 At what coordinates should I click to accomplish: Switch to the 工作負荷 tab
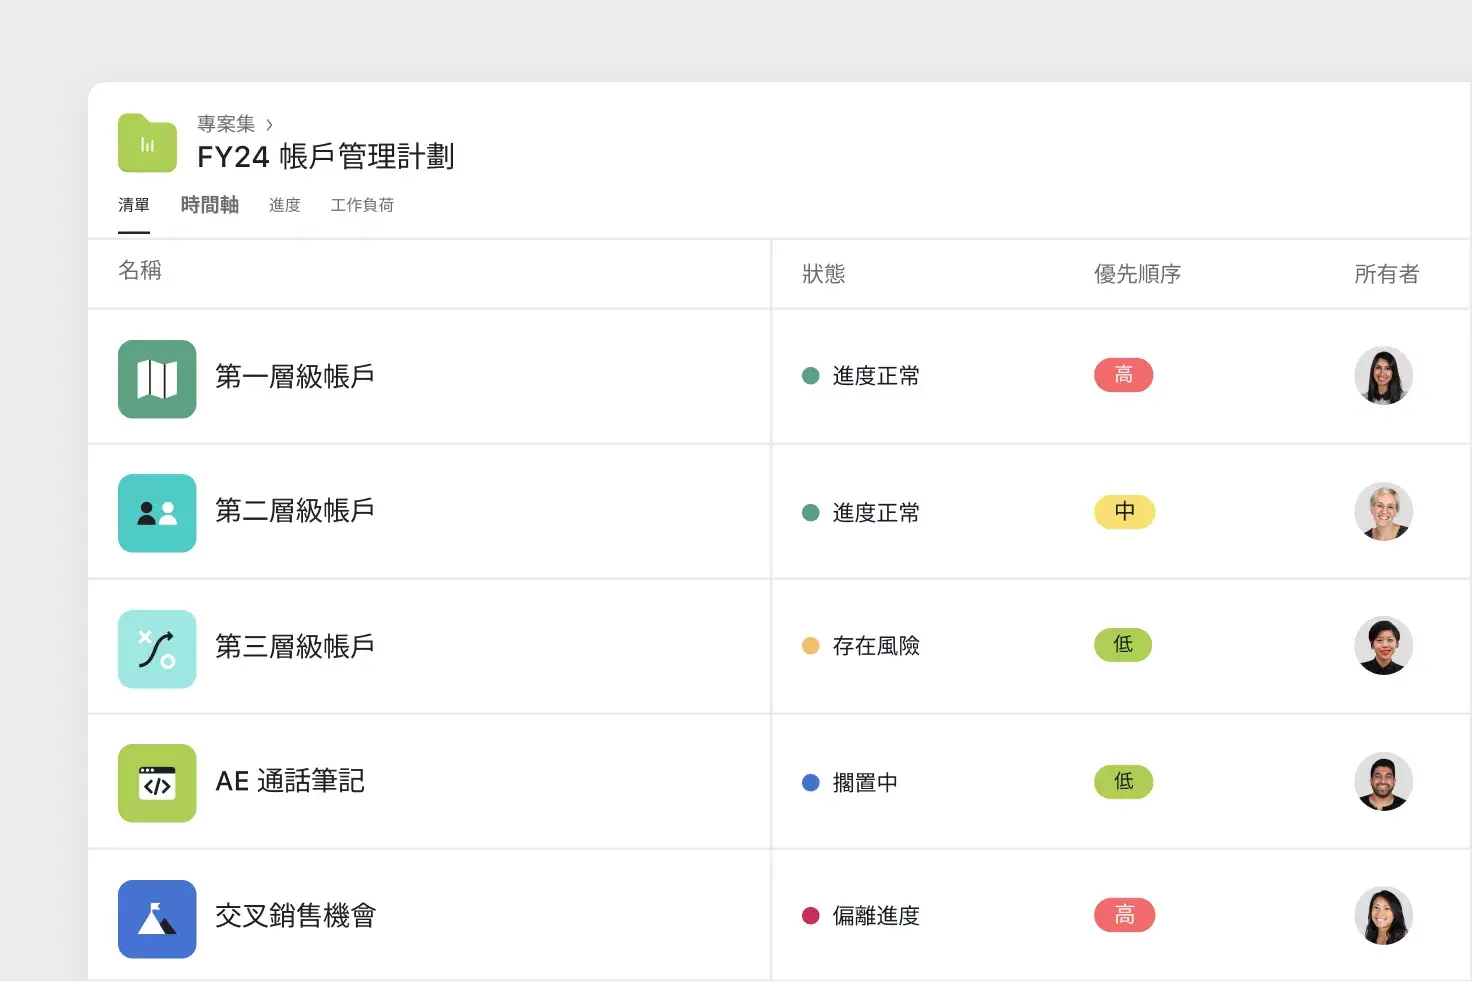(362, 205)
